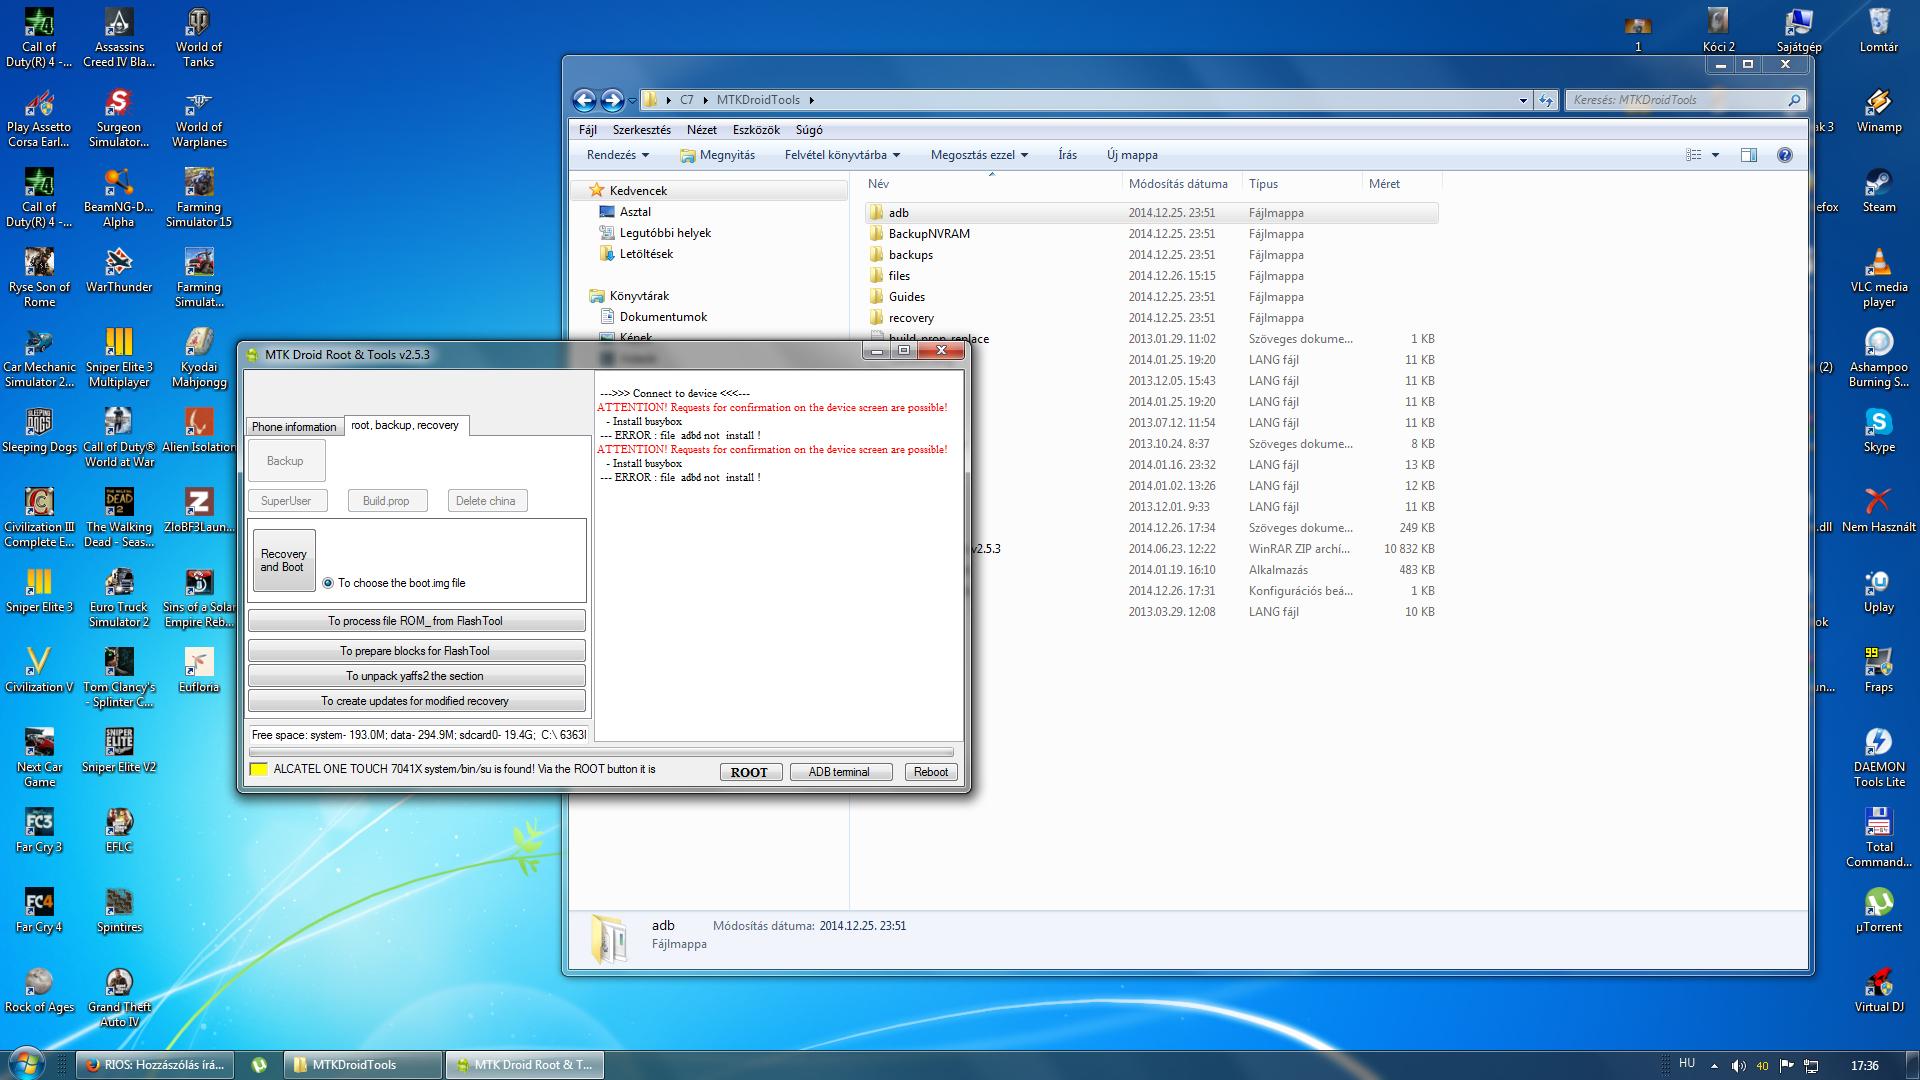Open Grand Theft Auto IV shortcut
Image resolution: width=1920 pixels, height=1080 pixels.
[119, 997]
